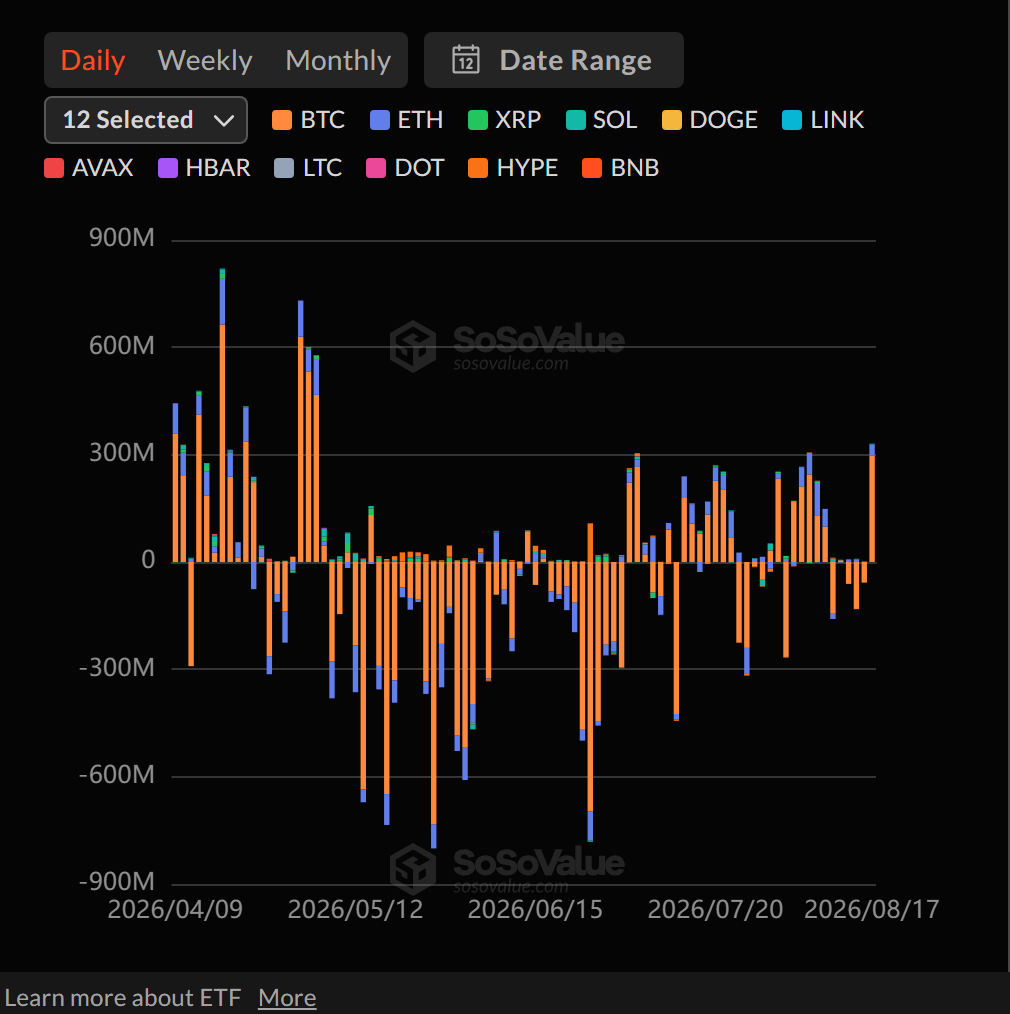Switch to the Daily tab
The height and width of the screenshot is (1014, 1010).
tap(92, 60)
